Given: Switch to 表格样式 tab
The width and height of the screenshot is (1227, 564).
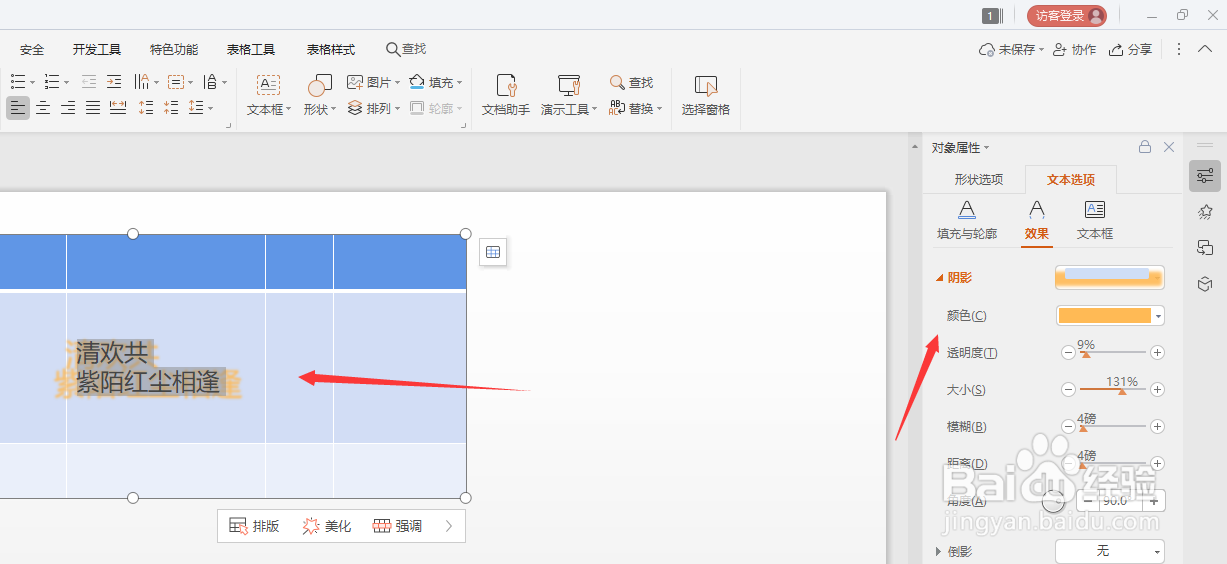Looking at the screenshot, I should [x=331, y=49].
